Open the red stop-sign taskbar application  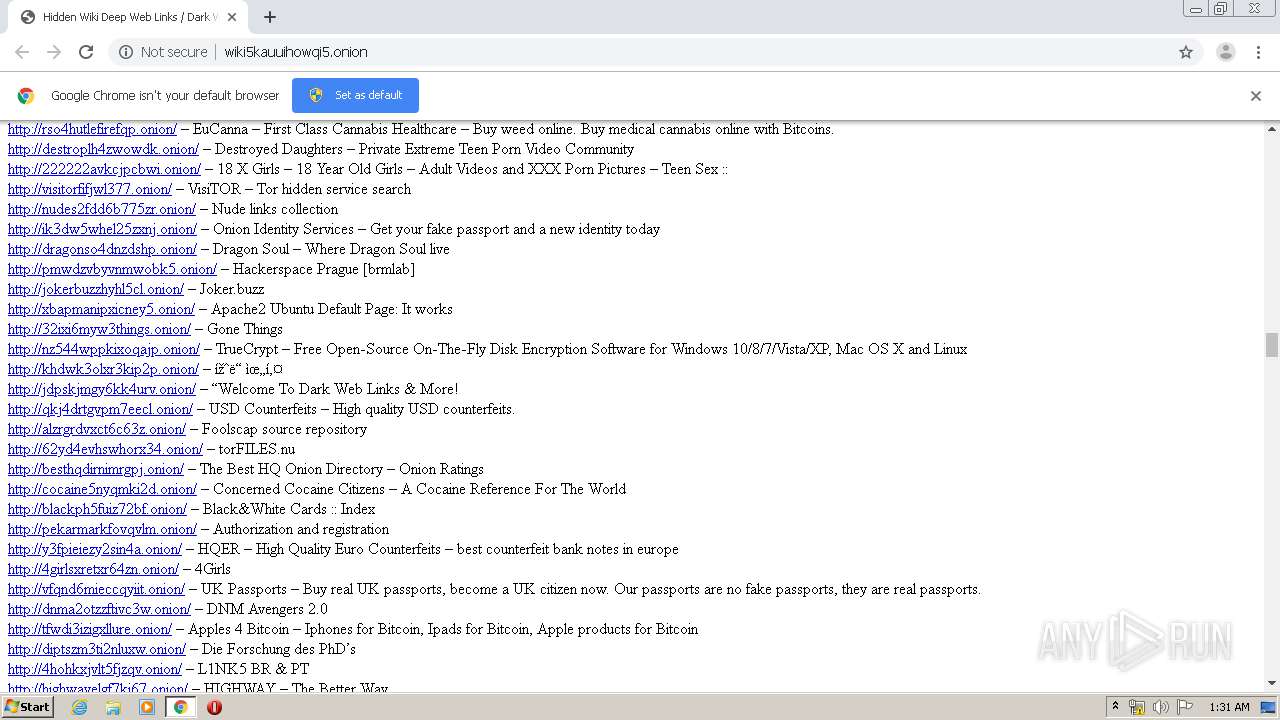214,707
